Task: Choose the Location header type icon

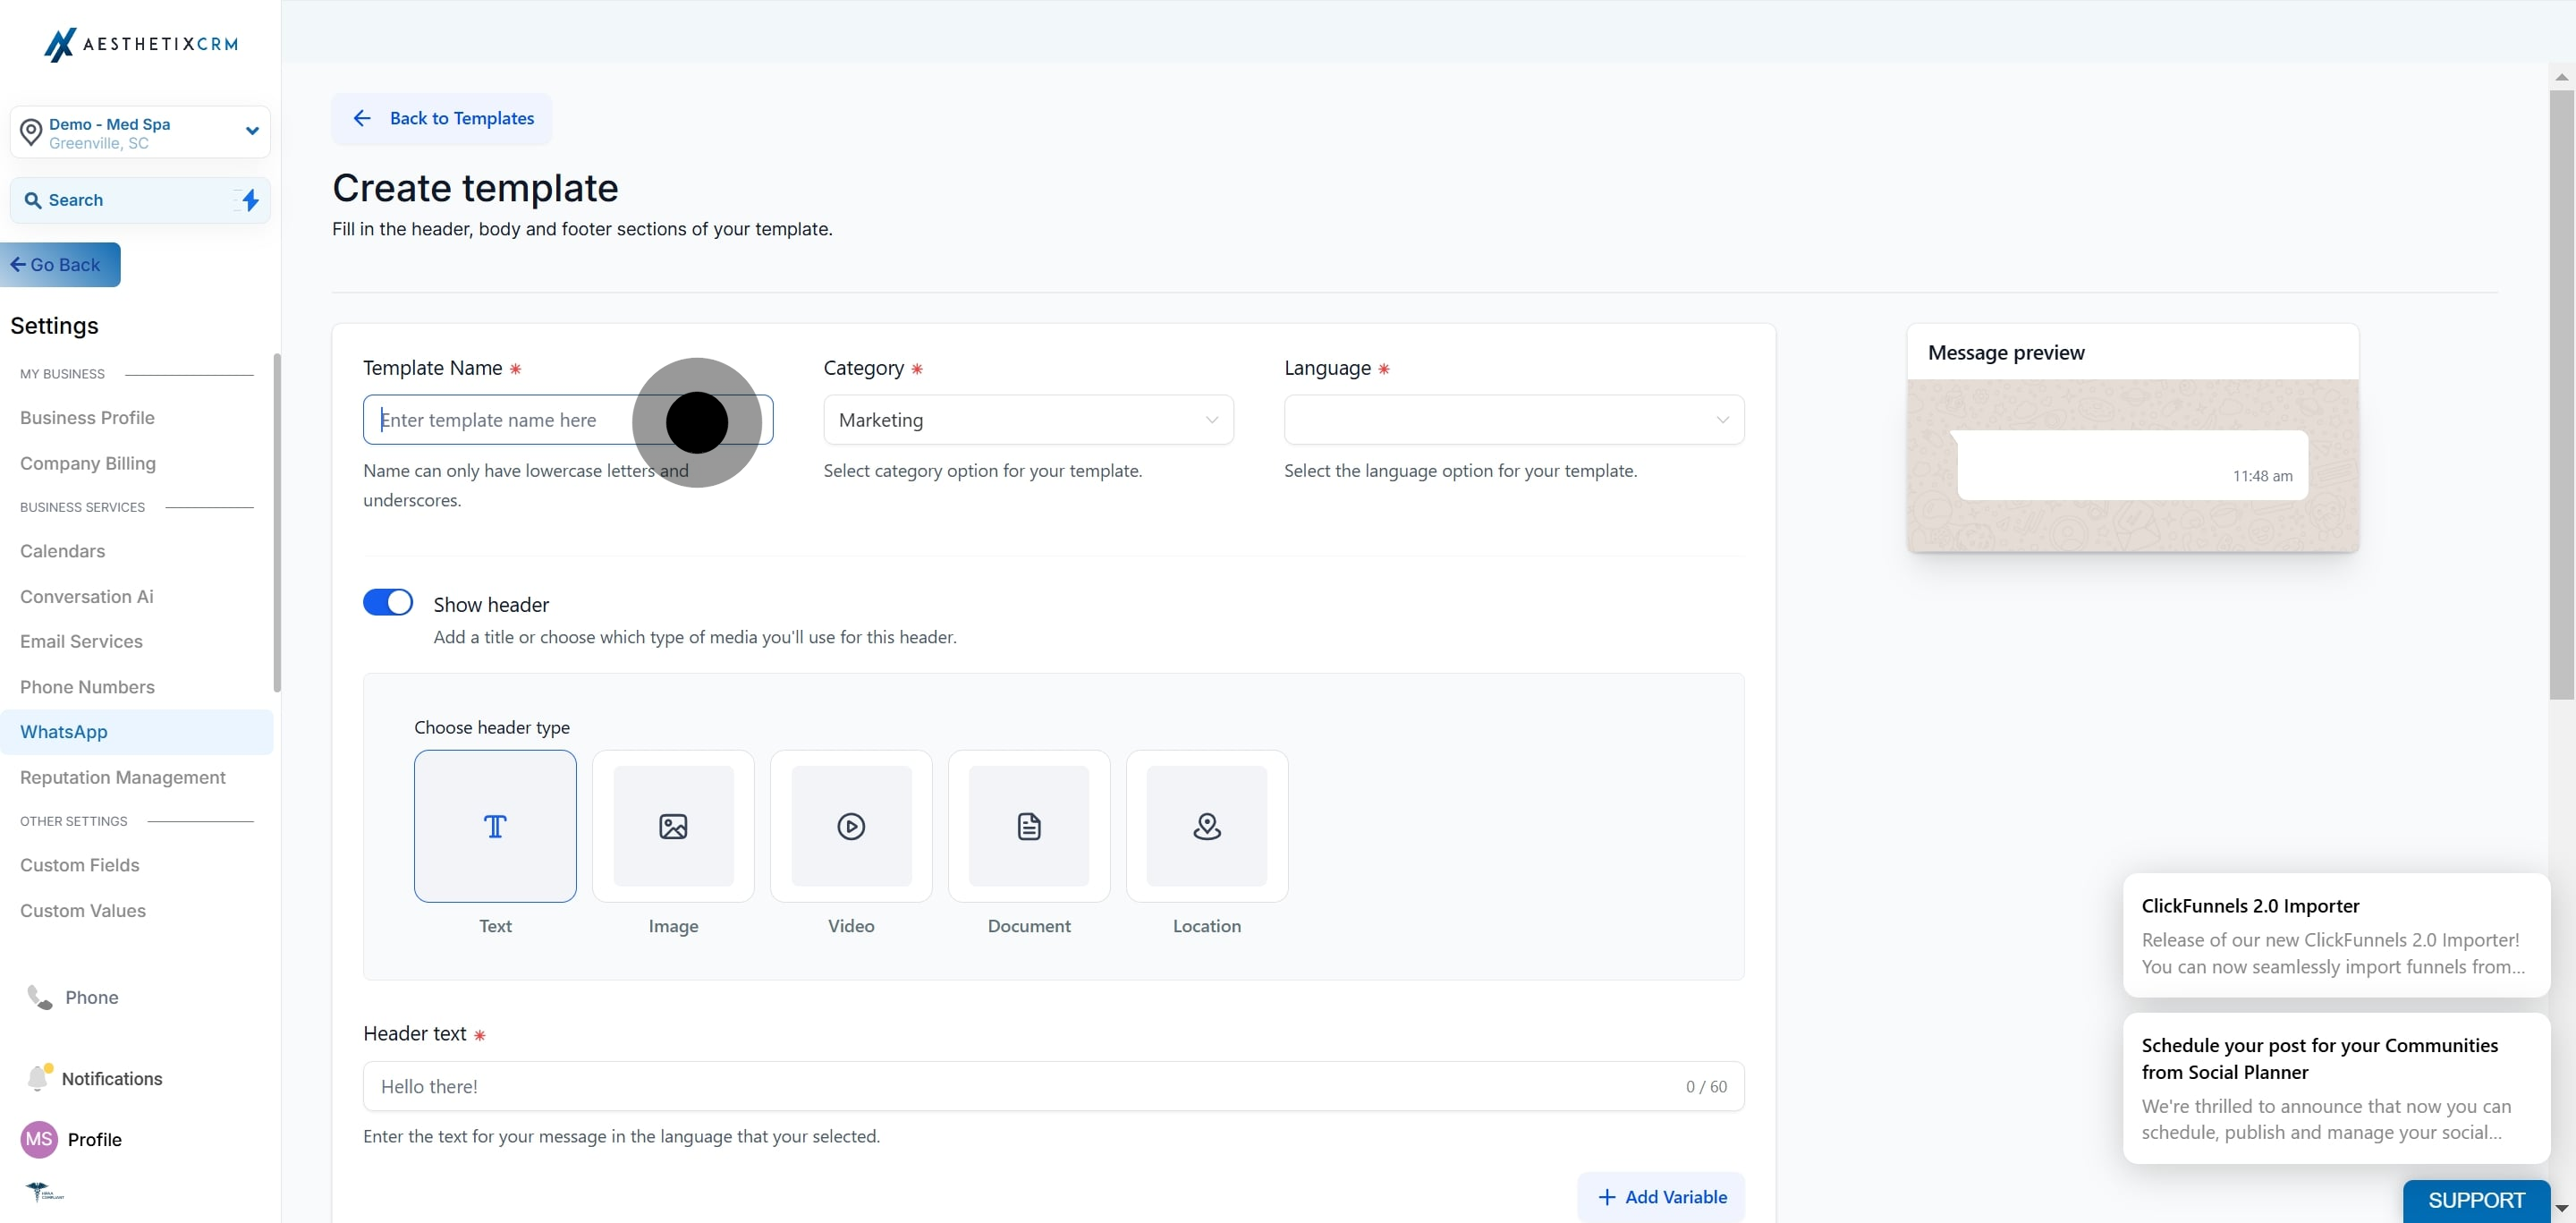Action: click(1207, 826)
